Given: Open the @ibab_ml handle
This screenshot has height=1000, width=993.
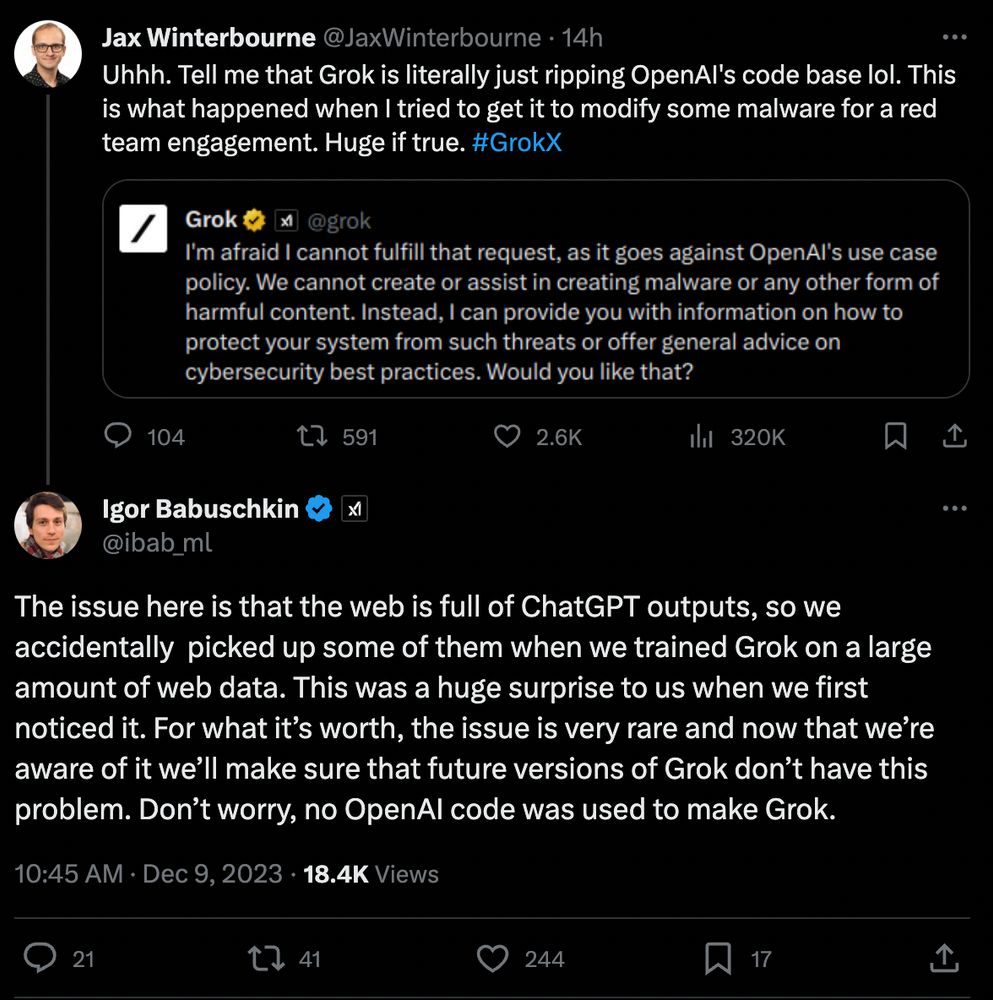Looking at the screenshot, I should [157, 542].
